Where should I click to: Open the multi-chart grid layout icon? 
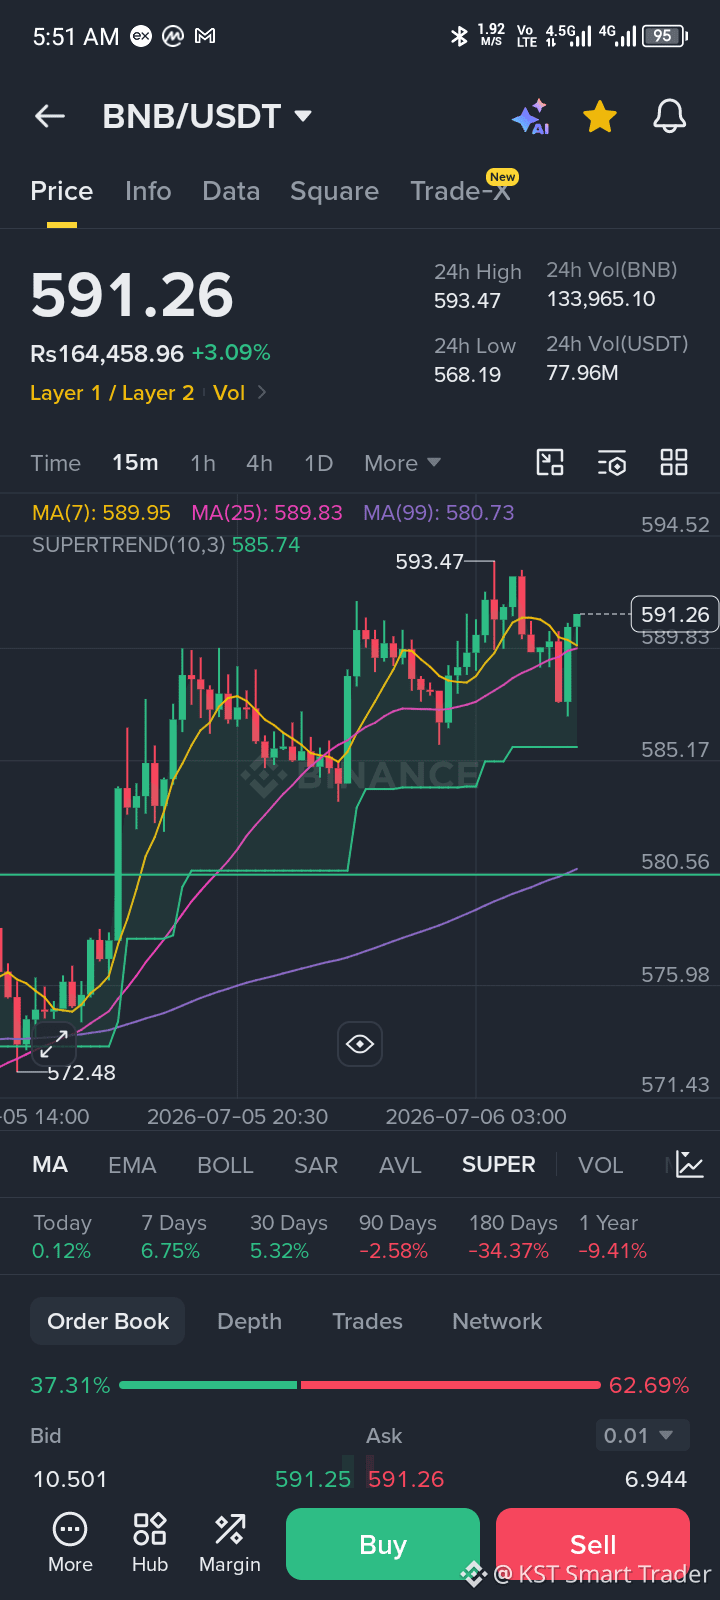[x=674, y=462]
